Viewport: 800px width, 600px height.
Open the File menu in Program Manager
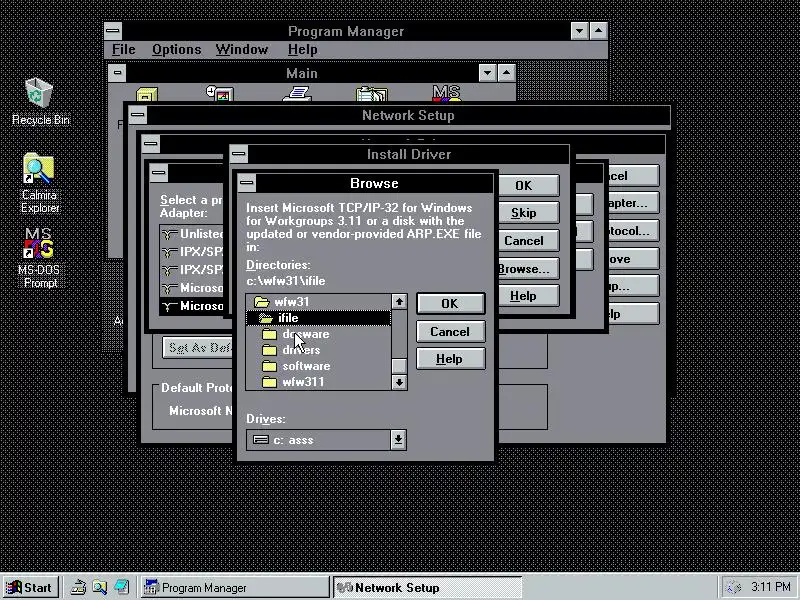(x=123, y=49)
